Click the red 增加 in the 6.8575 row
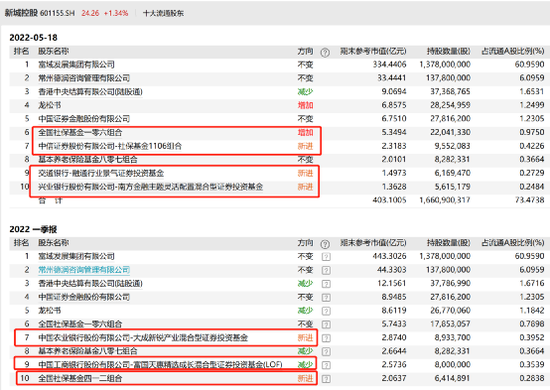Image resolution: width=550 pixels, height=390 pixels. tap(305, 105)
